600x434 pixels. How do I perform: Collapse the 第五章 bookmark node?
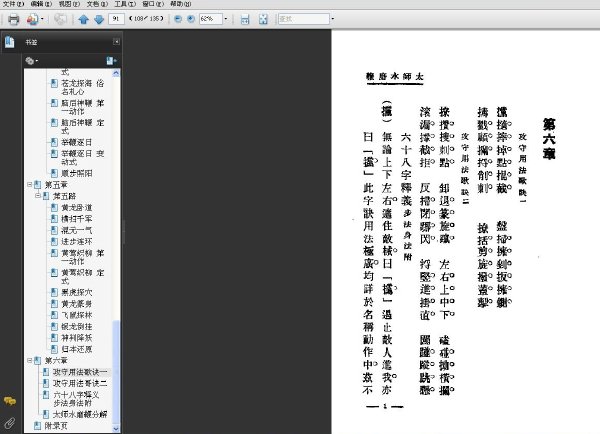click(29, 185)
